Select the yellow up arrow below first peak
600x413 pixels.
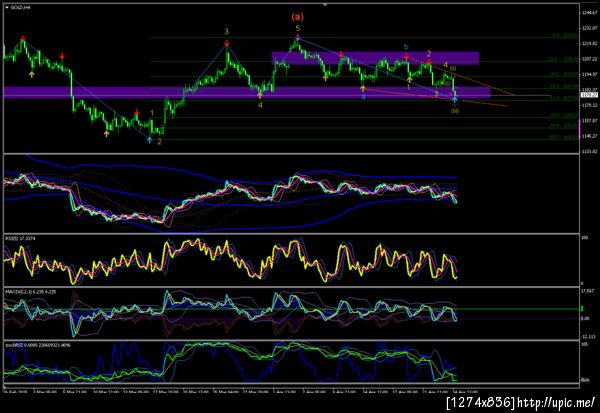tap(31, 74)
